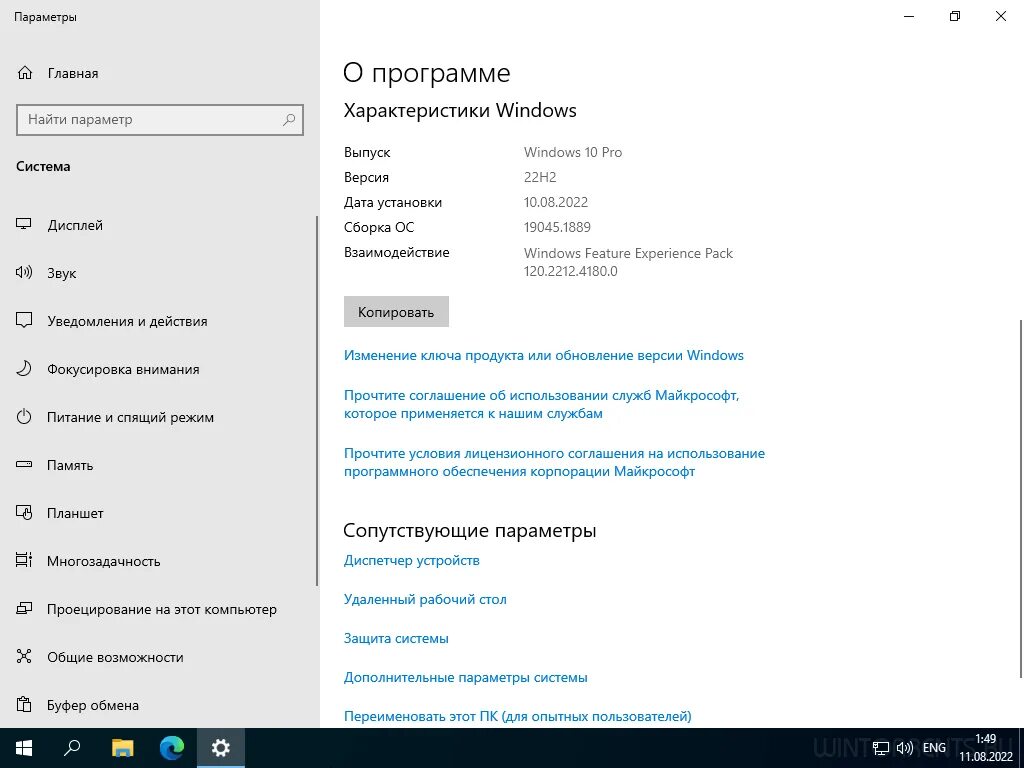Open the Буфер обмена clipboard icon
The image size is (1024, 768).
[x=24, y=705]
